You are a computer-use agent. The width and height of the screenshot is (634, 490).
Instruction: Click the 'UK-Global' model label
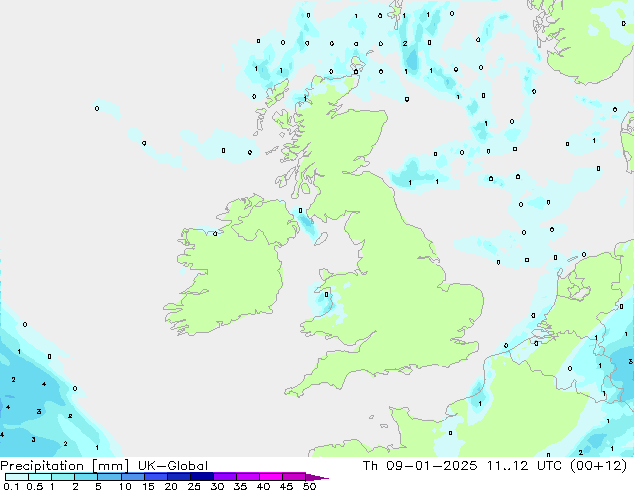[x=173, y=466]
